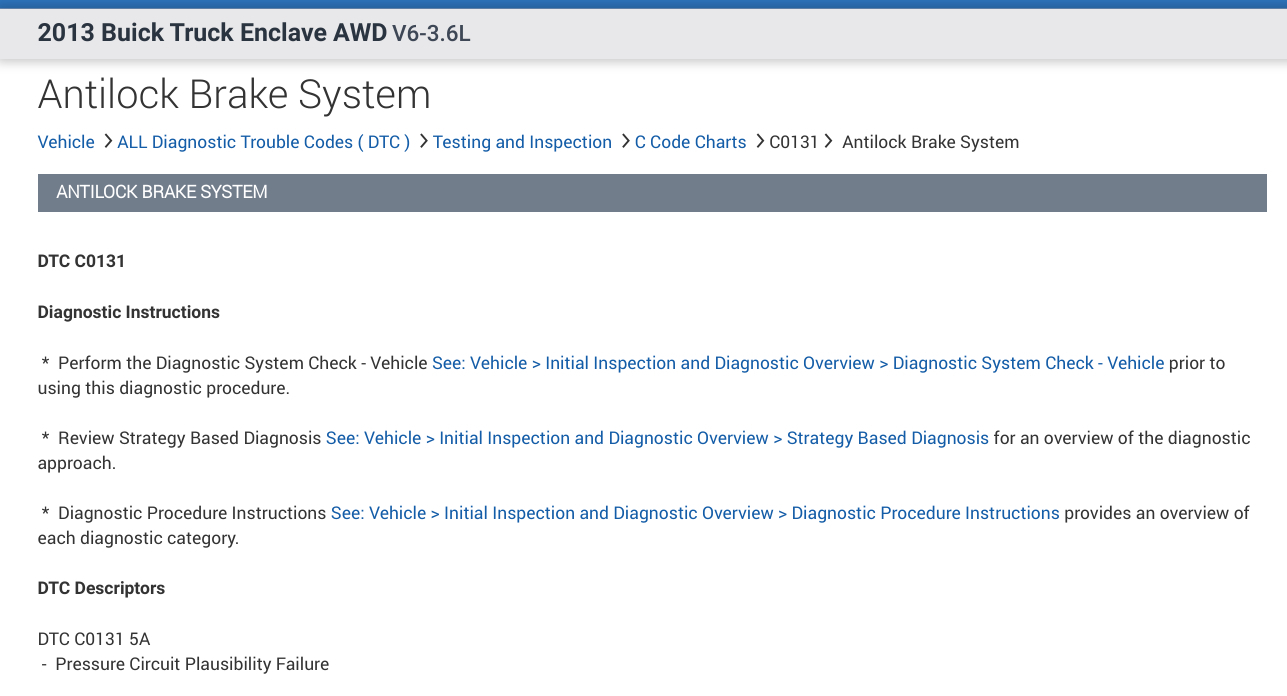Click the chevron between C Code Charts and C0131
The width and height of the screenshot is (1287, 696).
point(759,141)
